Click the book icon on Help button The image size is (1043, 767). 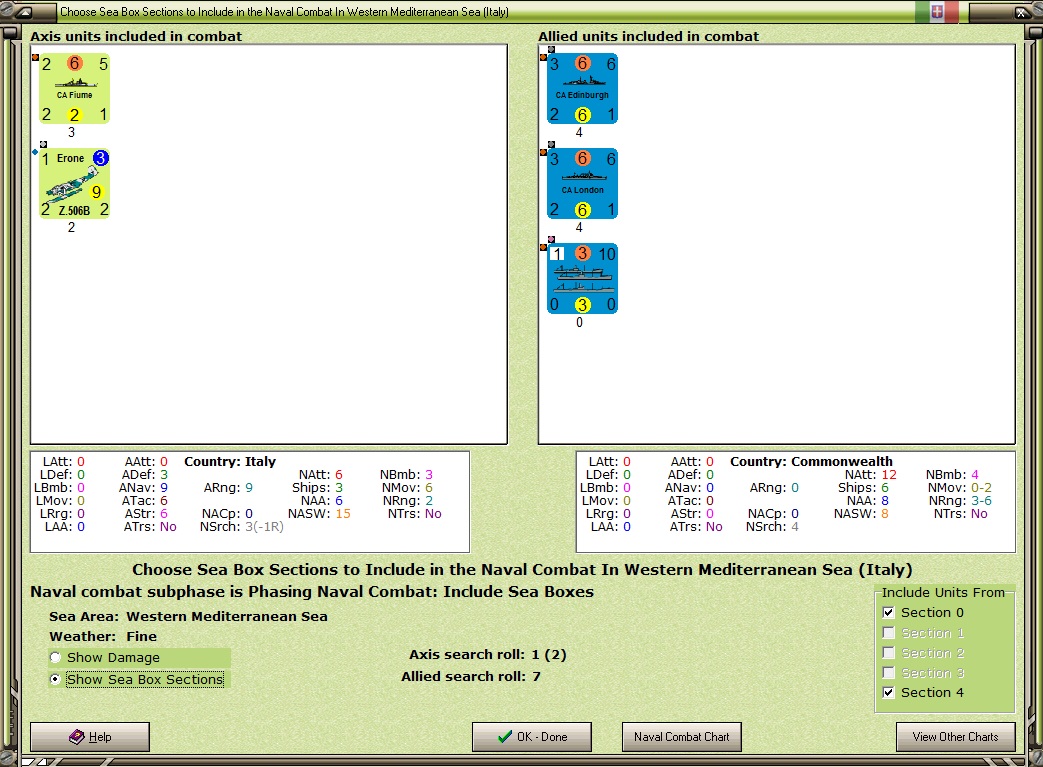[x=76, y=736]
